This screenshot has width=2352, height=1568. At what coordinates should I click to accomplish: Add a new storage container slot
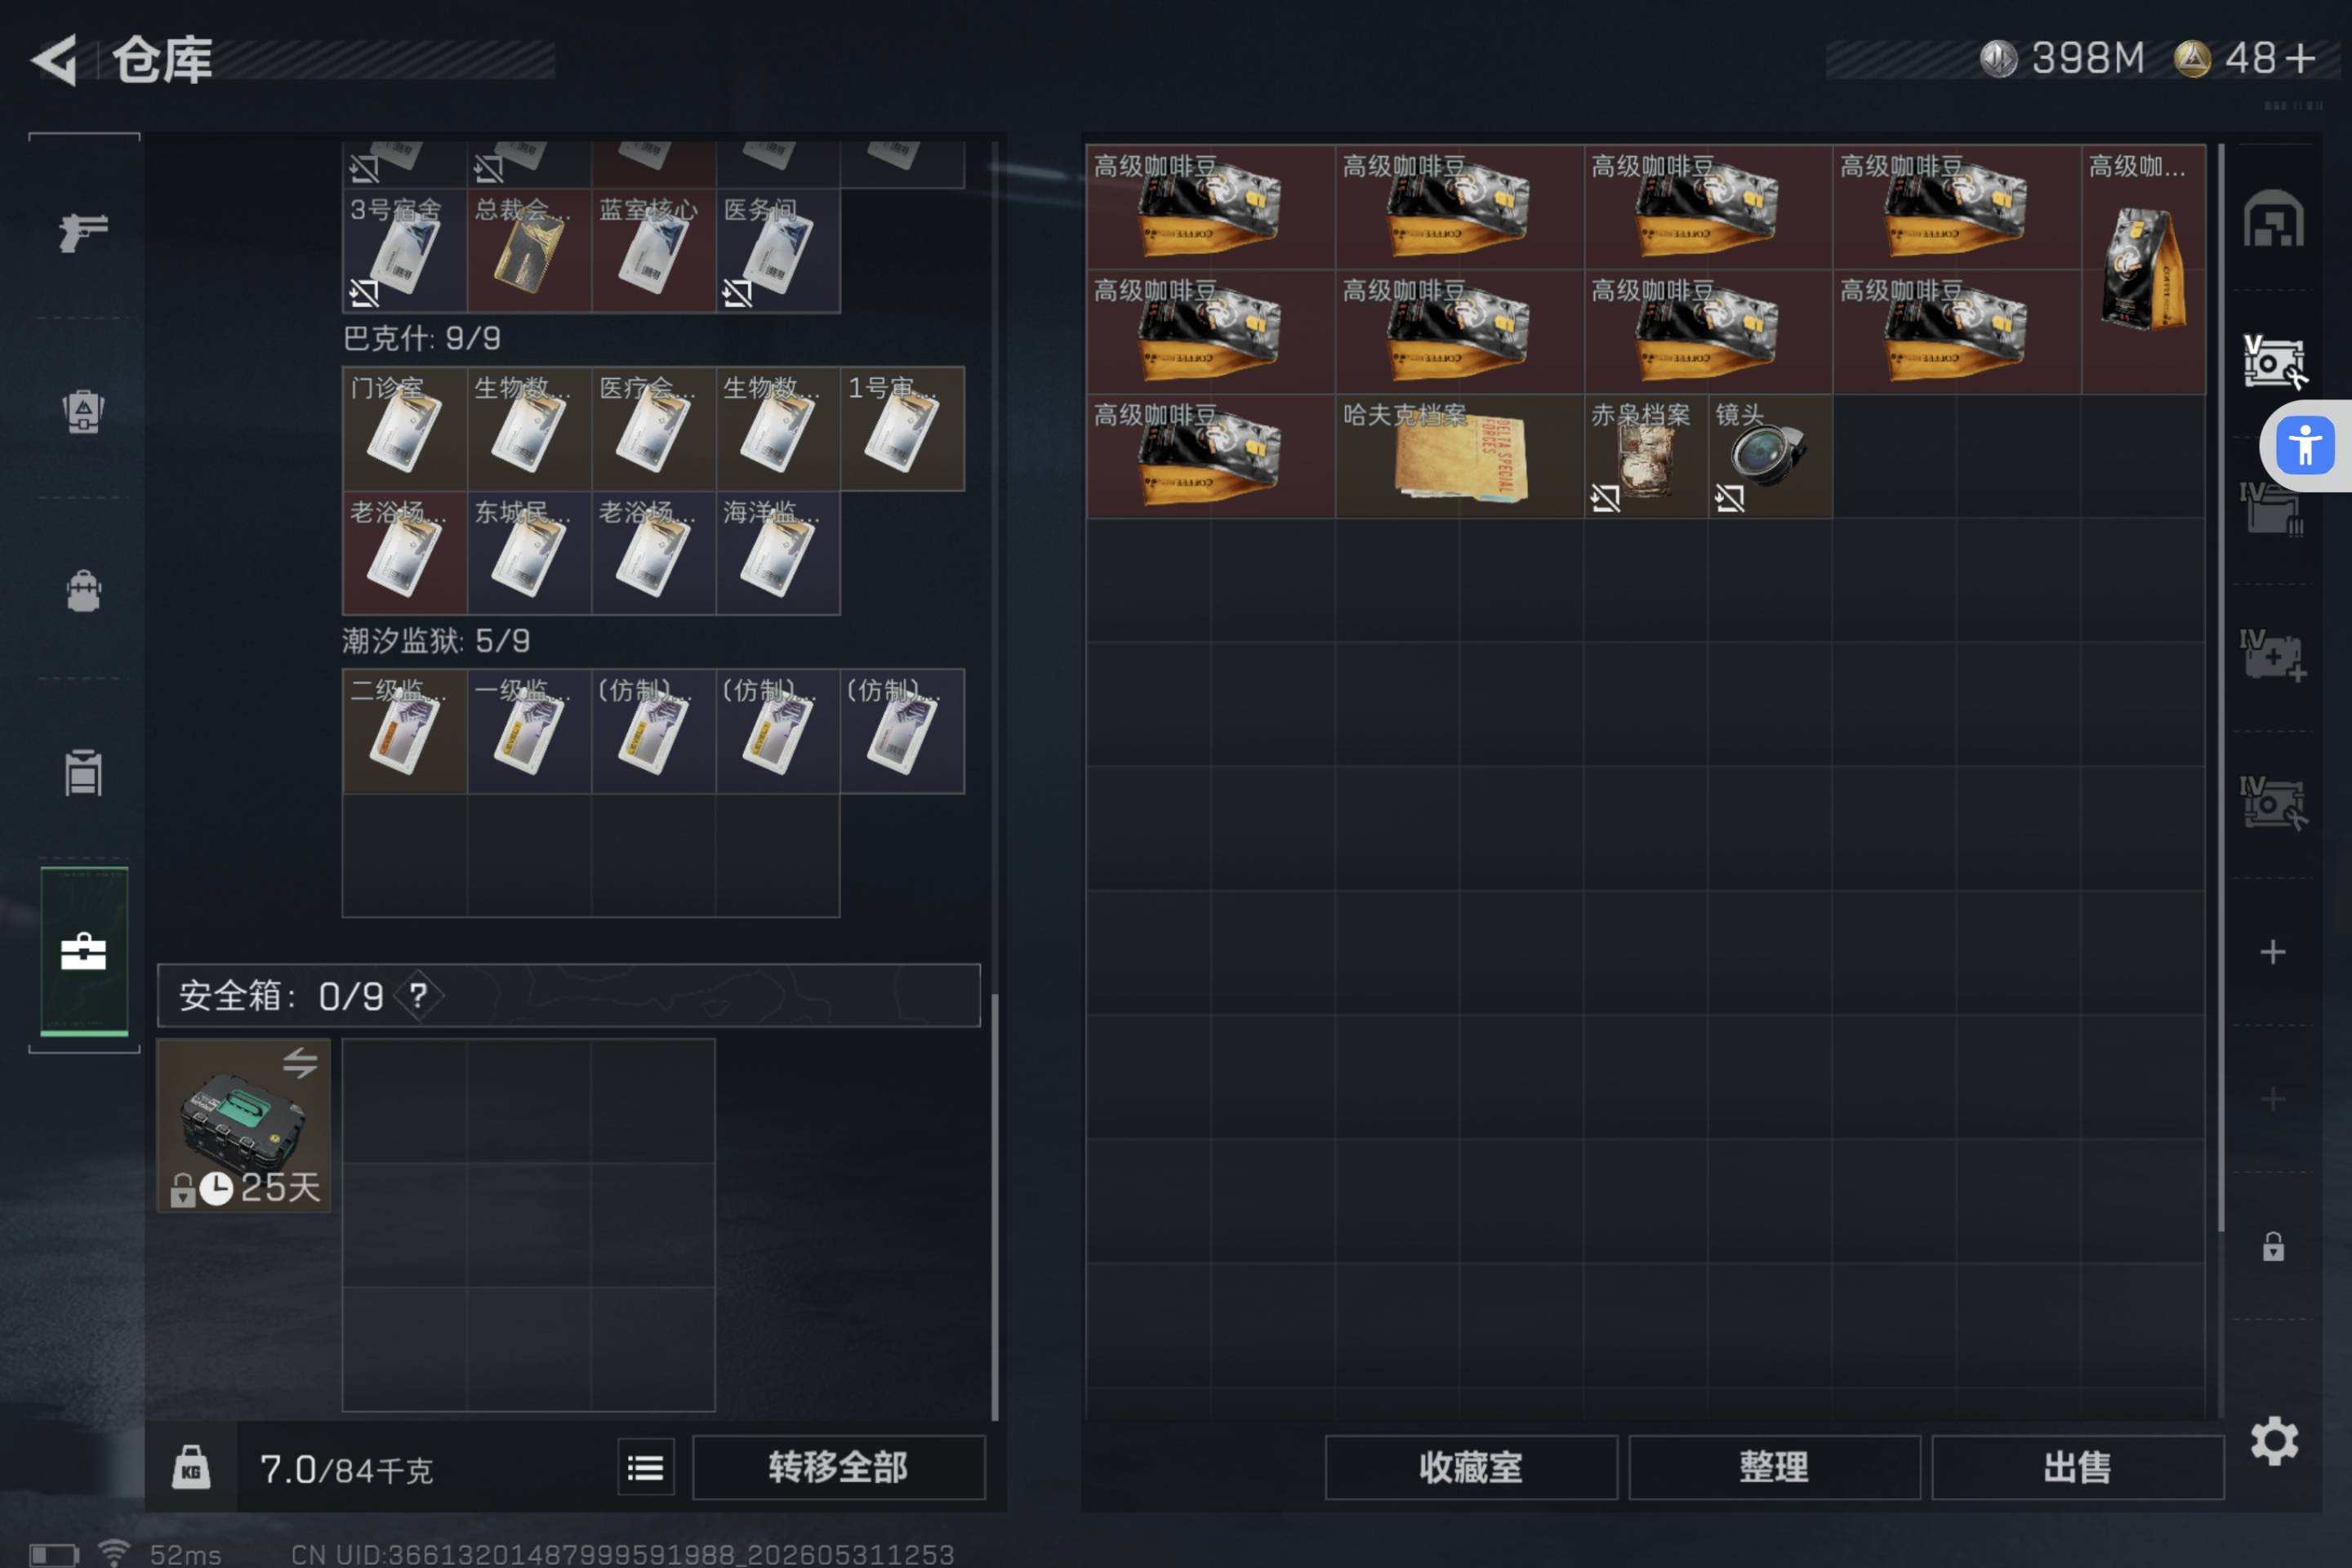click(2273, 951)
